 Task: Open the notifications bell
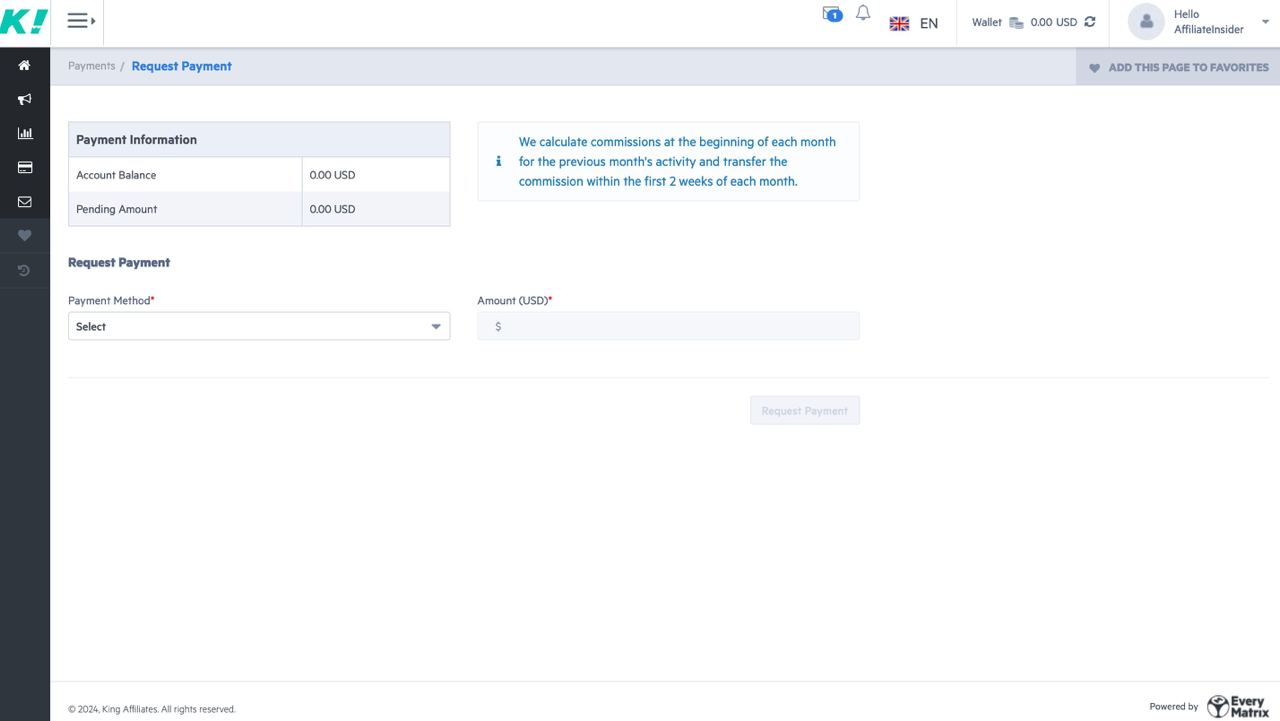(x=863, y=13)
